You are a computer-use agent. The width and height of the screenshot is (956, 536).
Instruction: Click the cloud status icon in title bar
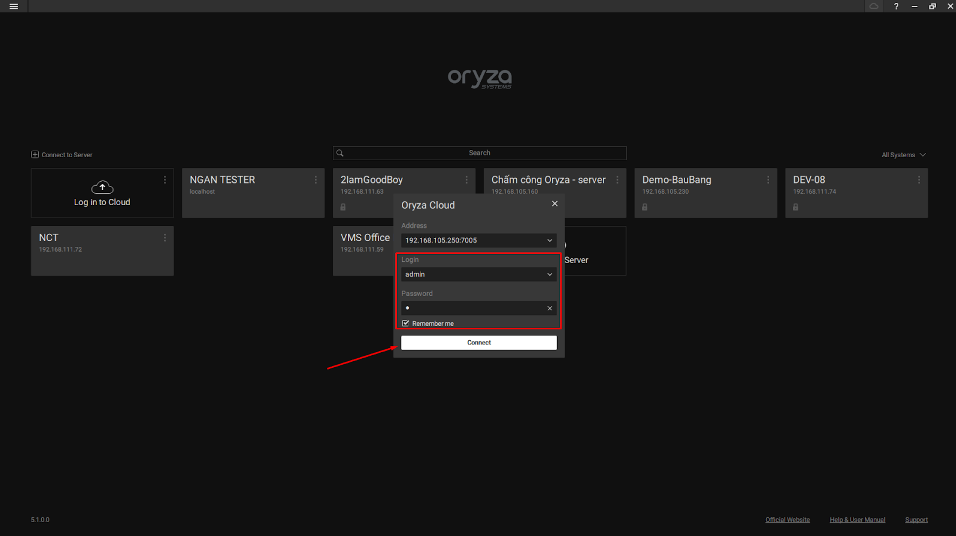coord(874,6)
